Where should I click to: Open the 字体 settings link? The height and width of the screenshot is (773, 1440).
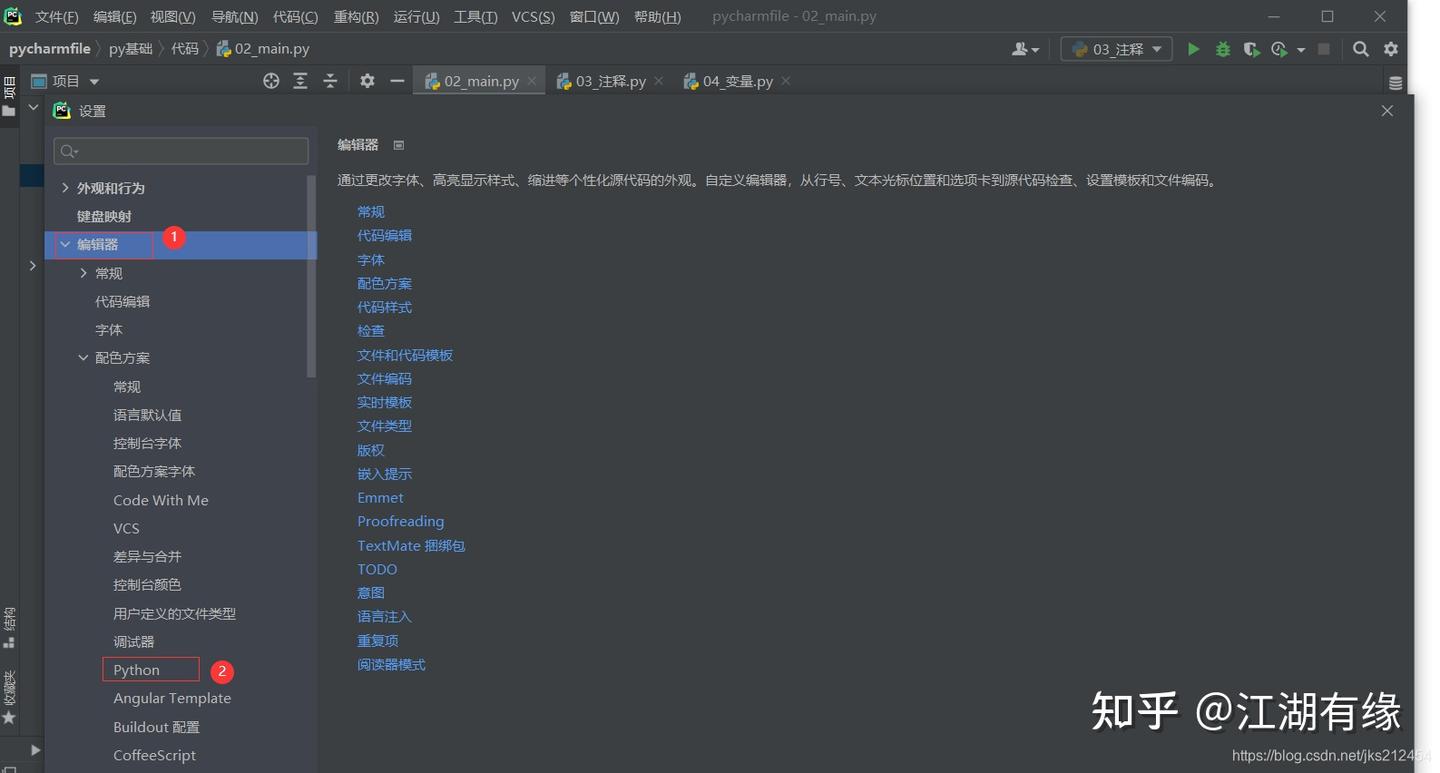tap(370, 259)
